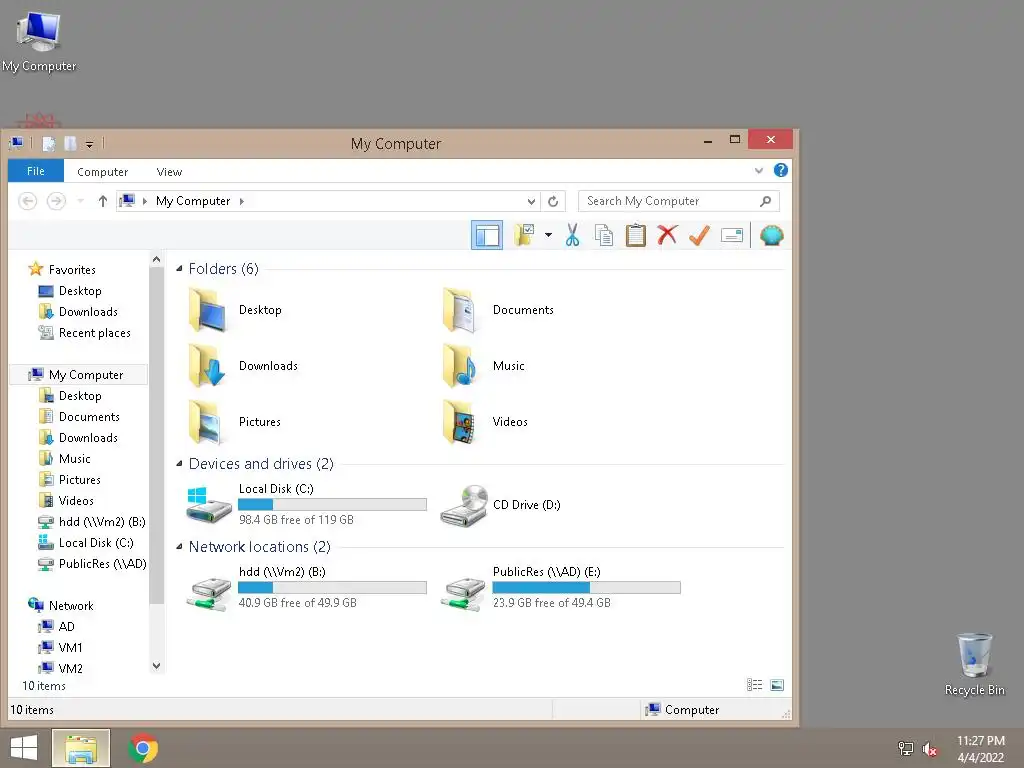Select the Documents folder in main pane
This screenshot has width=1024, height=768.
(x=498, y=310)
